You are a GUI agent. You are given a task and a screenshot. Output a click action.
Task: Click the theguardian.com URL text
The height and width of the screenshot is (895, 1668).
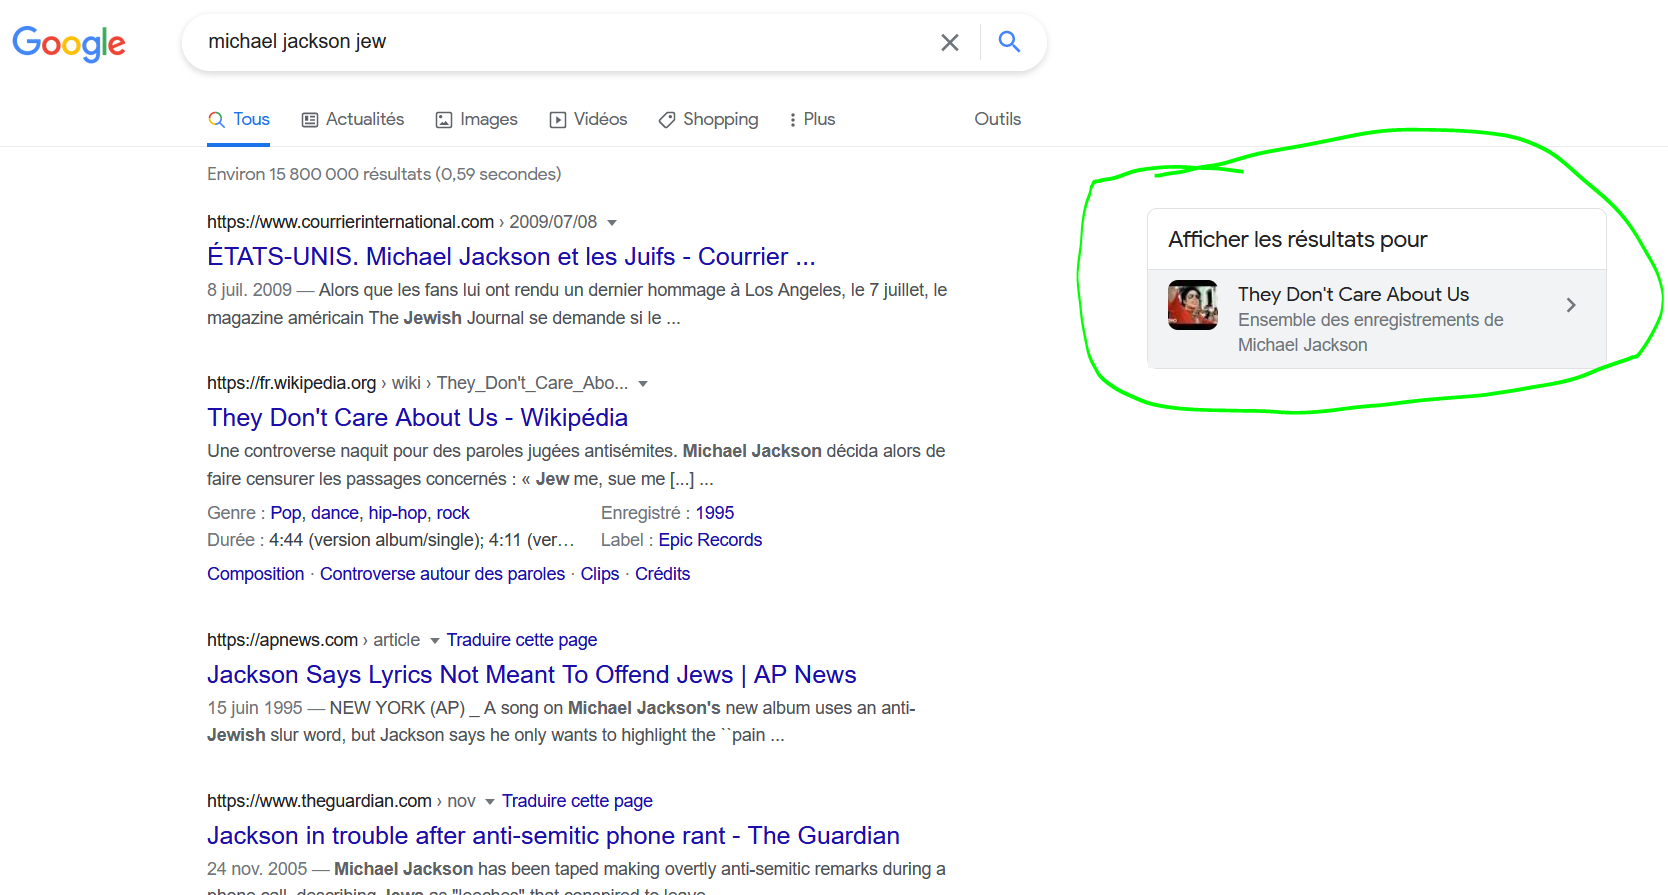[319, 801]
